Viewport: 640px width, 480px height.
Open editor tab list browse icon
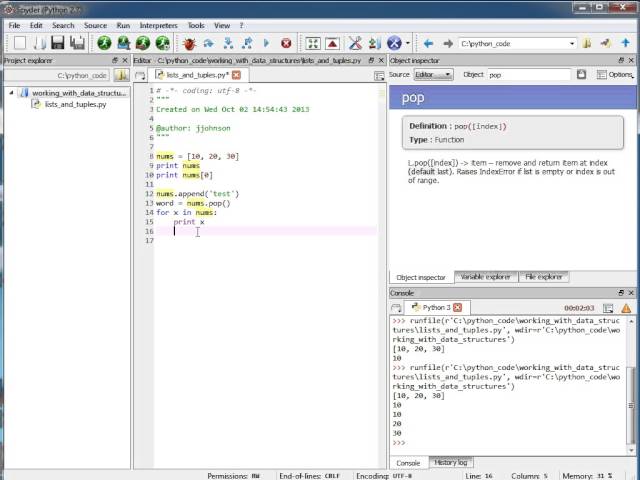[x=140, y=76]
